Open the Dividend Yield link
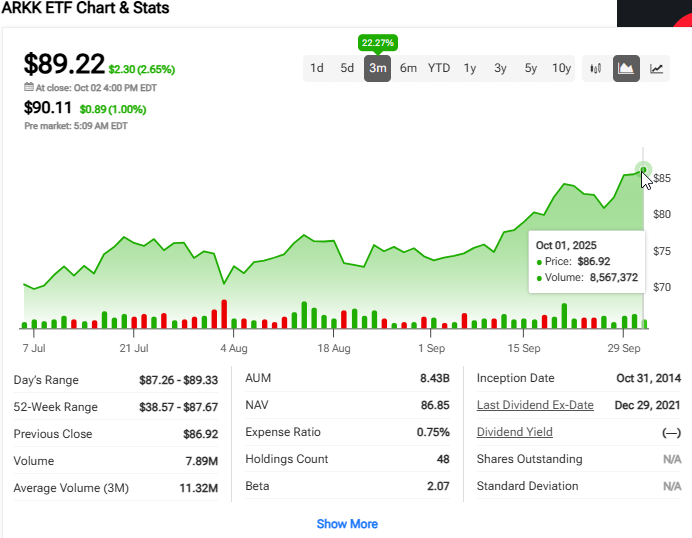The width and height of the screenshot is (692, 538). click(x=514, y=432)
